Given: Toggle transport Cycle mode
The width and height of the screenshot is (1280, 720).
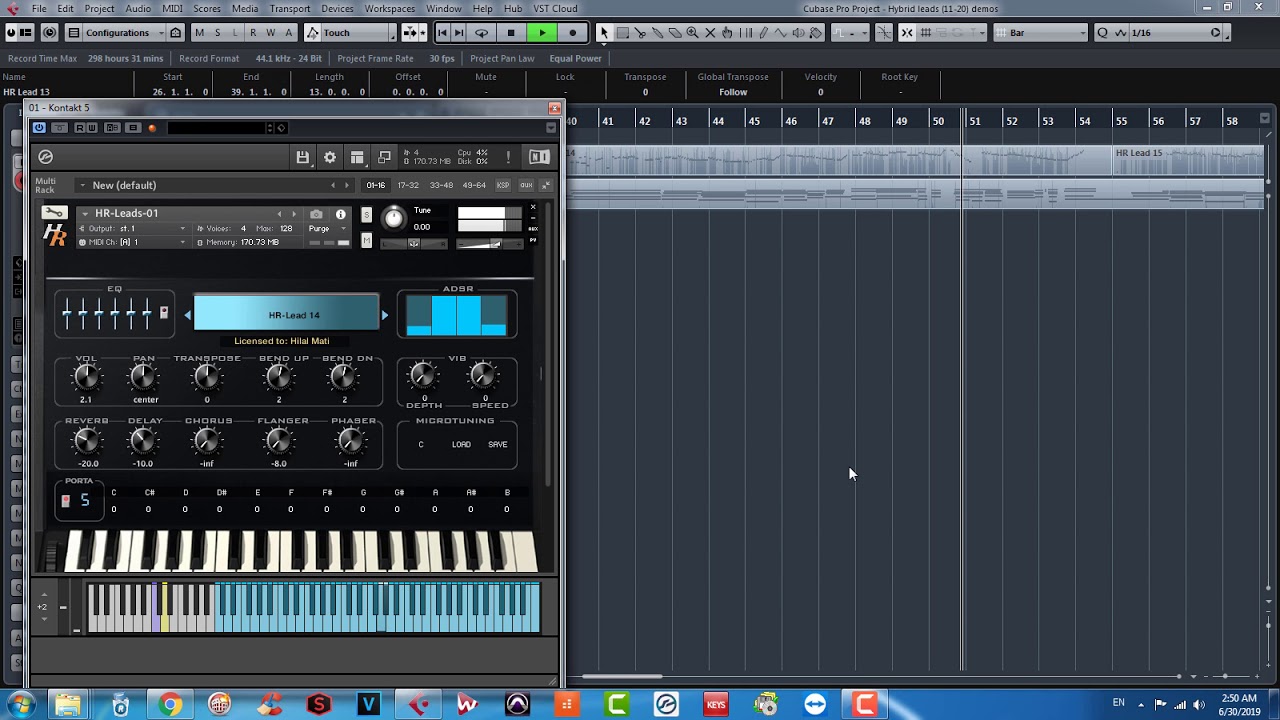Looking at the screenshot, I should 481,33.
